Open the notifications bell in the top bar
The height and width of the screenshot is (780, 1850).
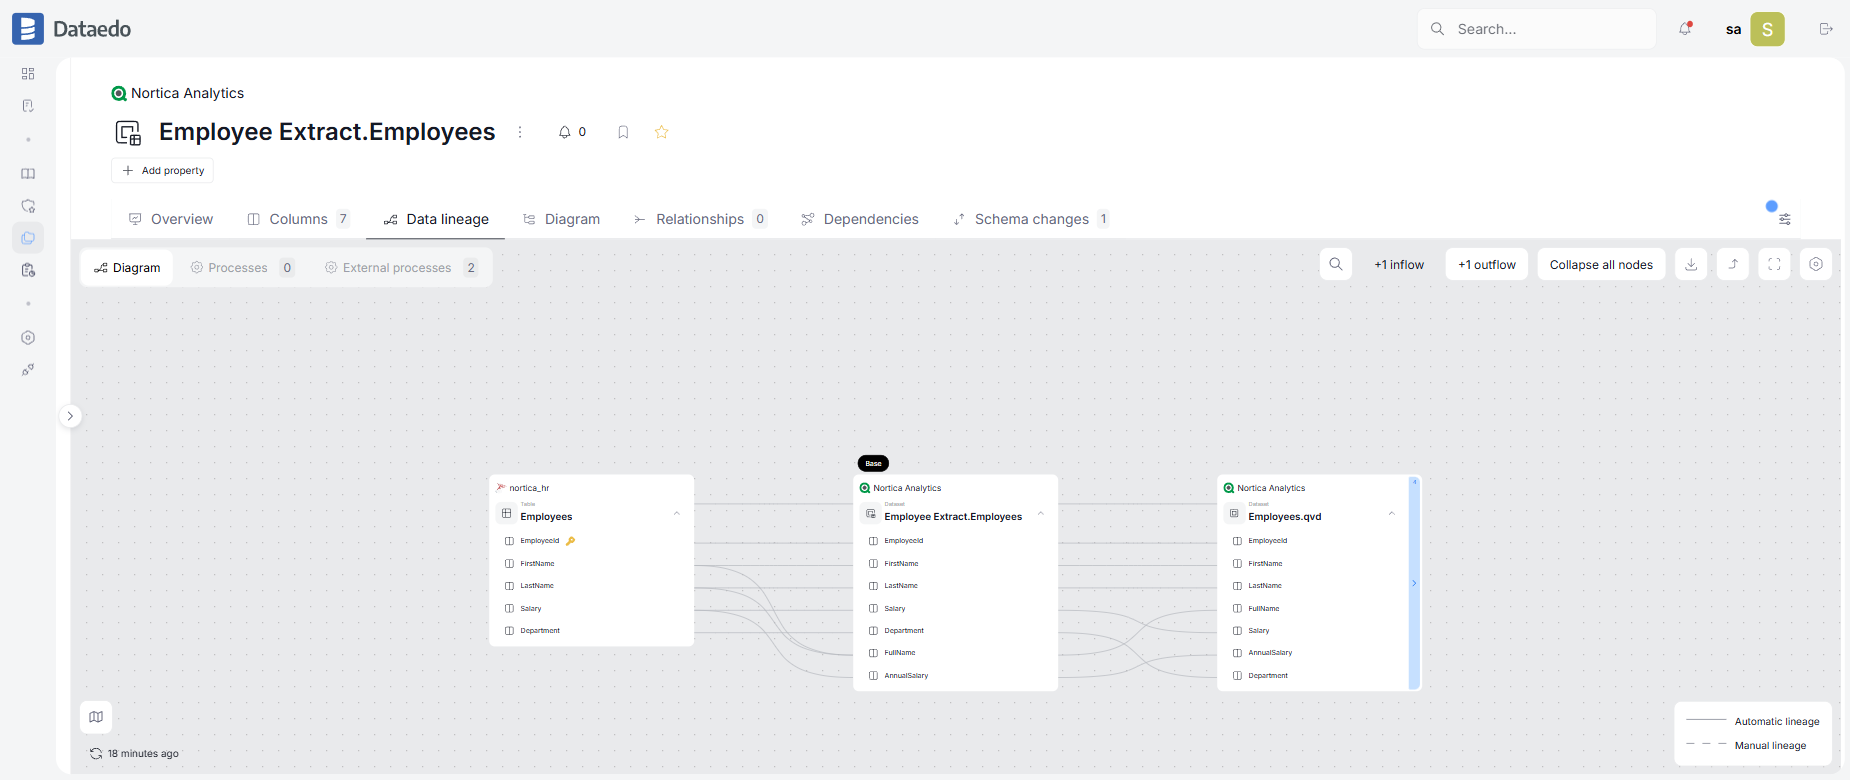click(1685, 29)
